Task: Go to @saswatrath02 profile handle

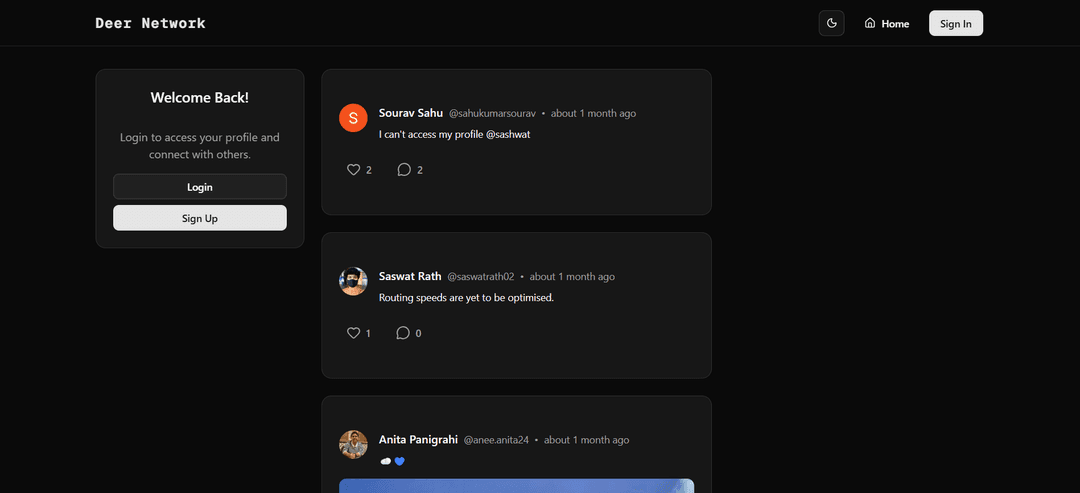Action: pyautogui.click(x=480, y=277)
